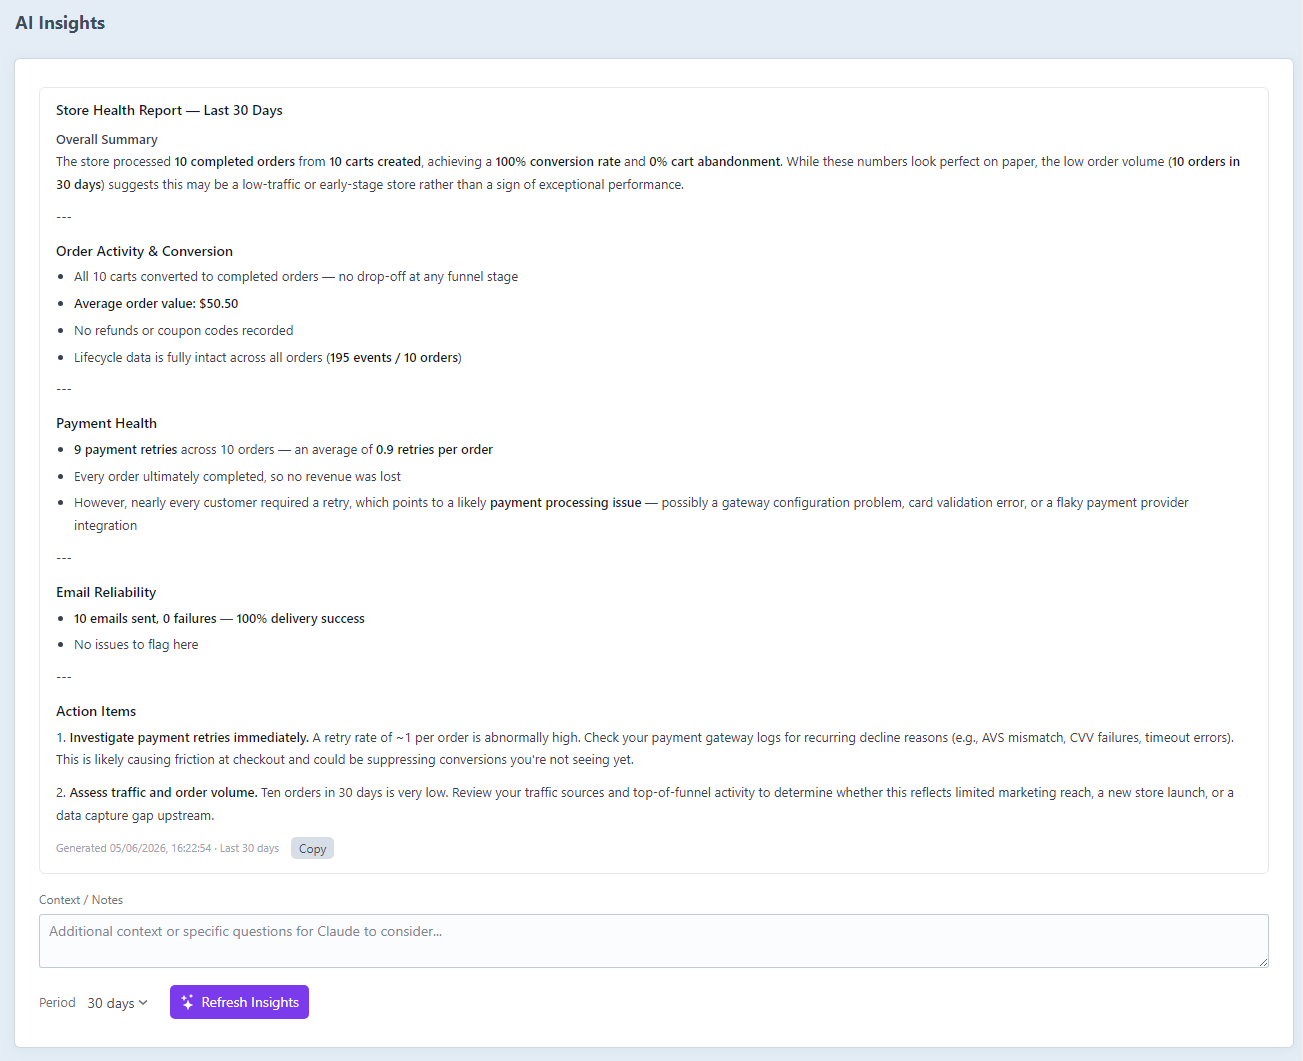Click the No refunds or coupon codes line
The image size is (1303, 1061).
184,330
